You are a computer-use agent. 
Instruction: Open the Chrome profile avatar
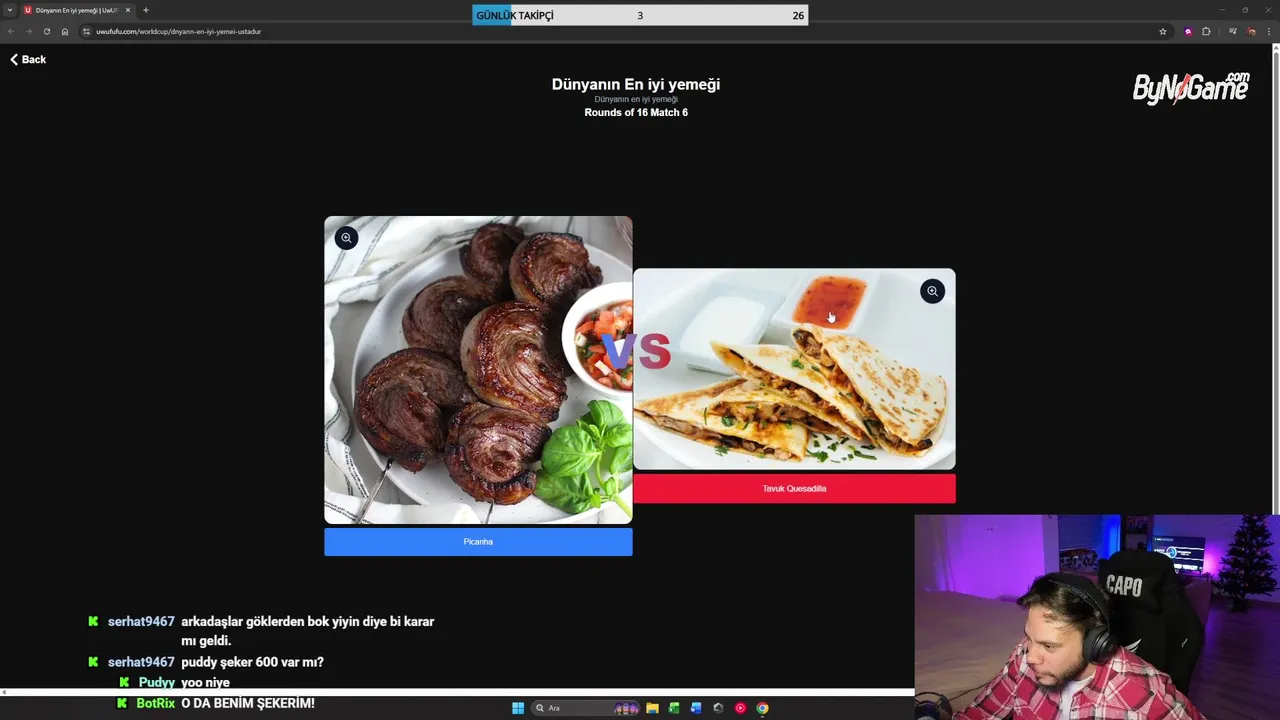[1252, 31]
